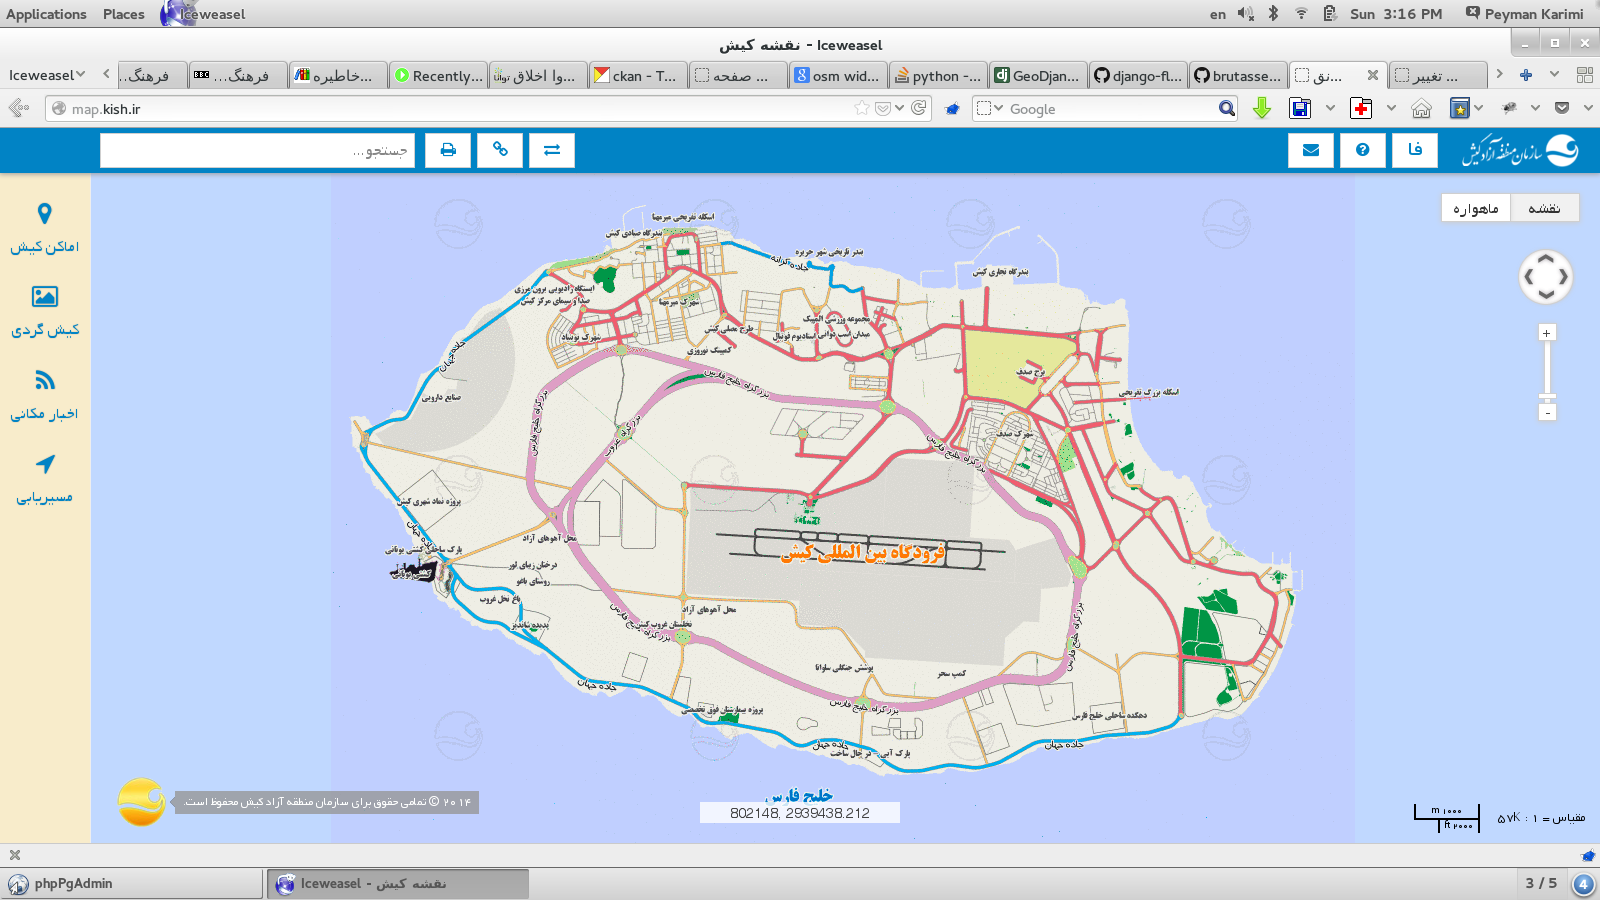The width and height of the screenshot is (1600, 900).
Task: Click the yellow wave logo beside copyright
Action: point(142,802)
